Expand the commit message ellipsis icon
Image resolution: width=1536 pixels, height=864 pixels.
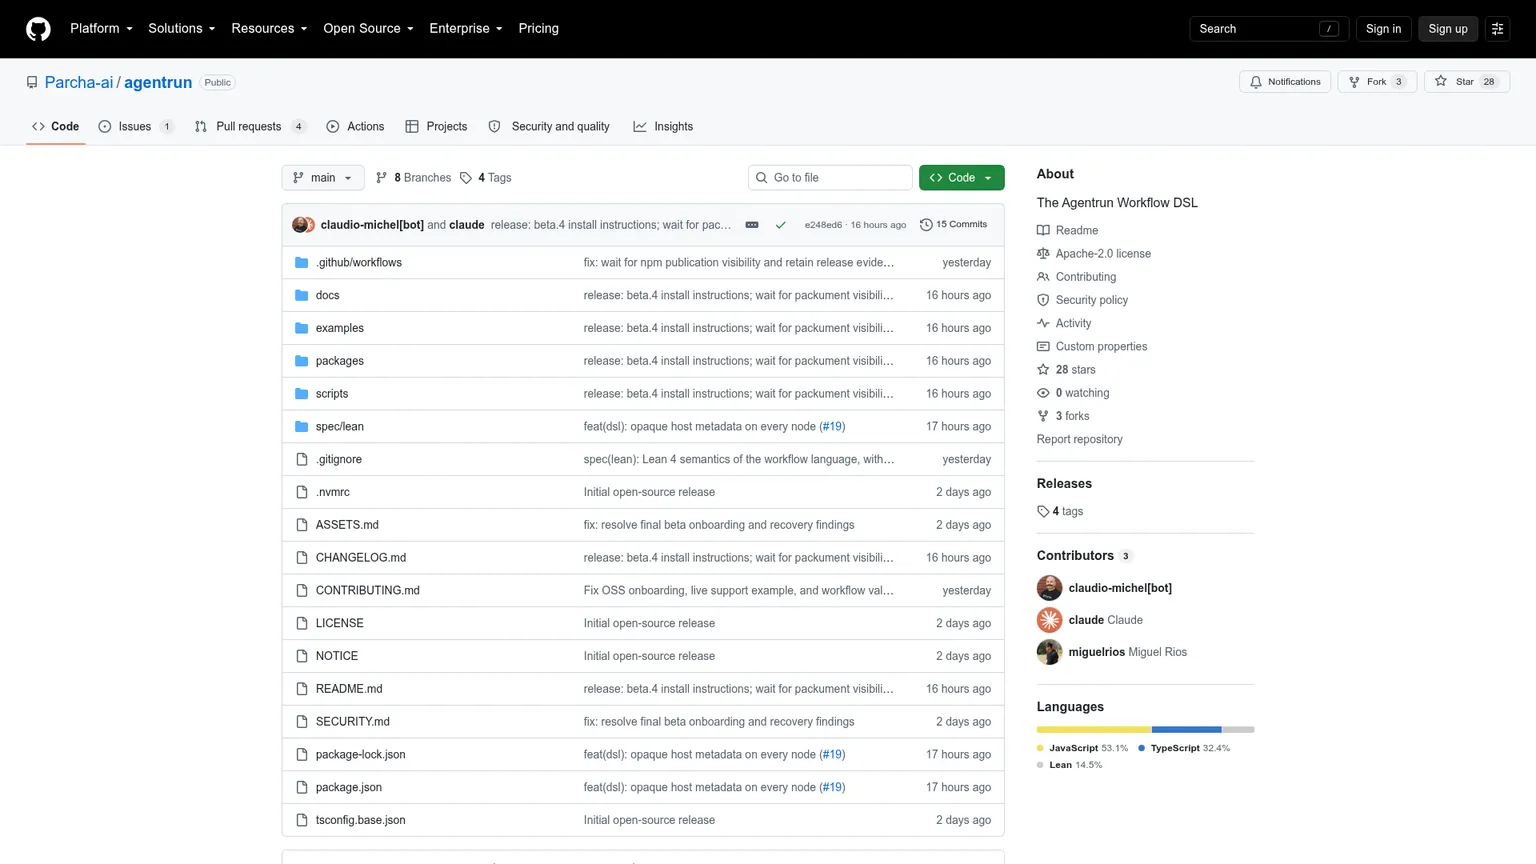[752, 225]
